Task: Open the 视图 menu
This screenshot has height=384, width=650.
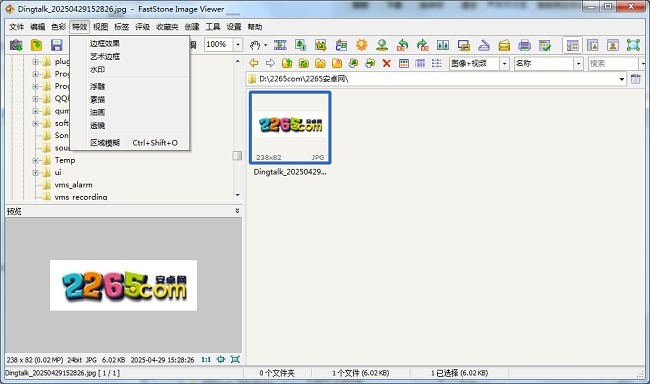Action: tap(100, 27)
